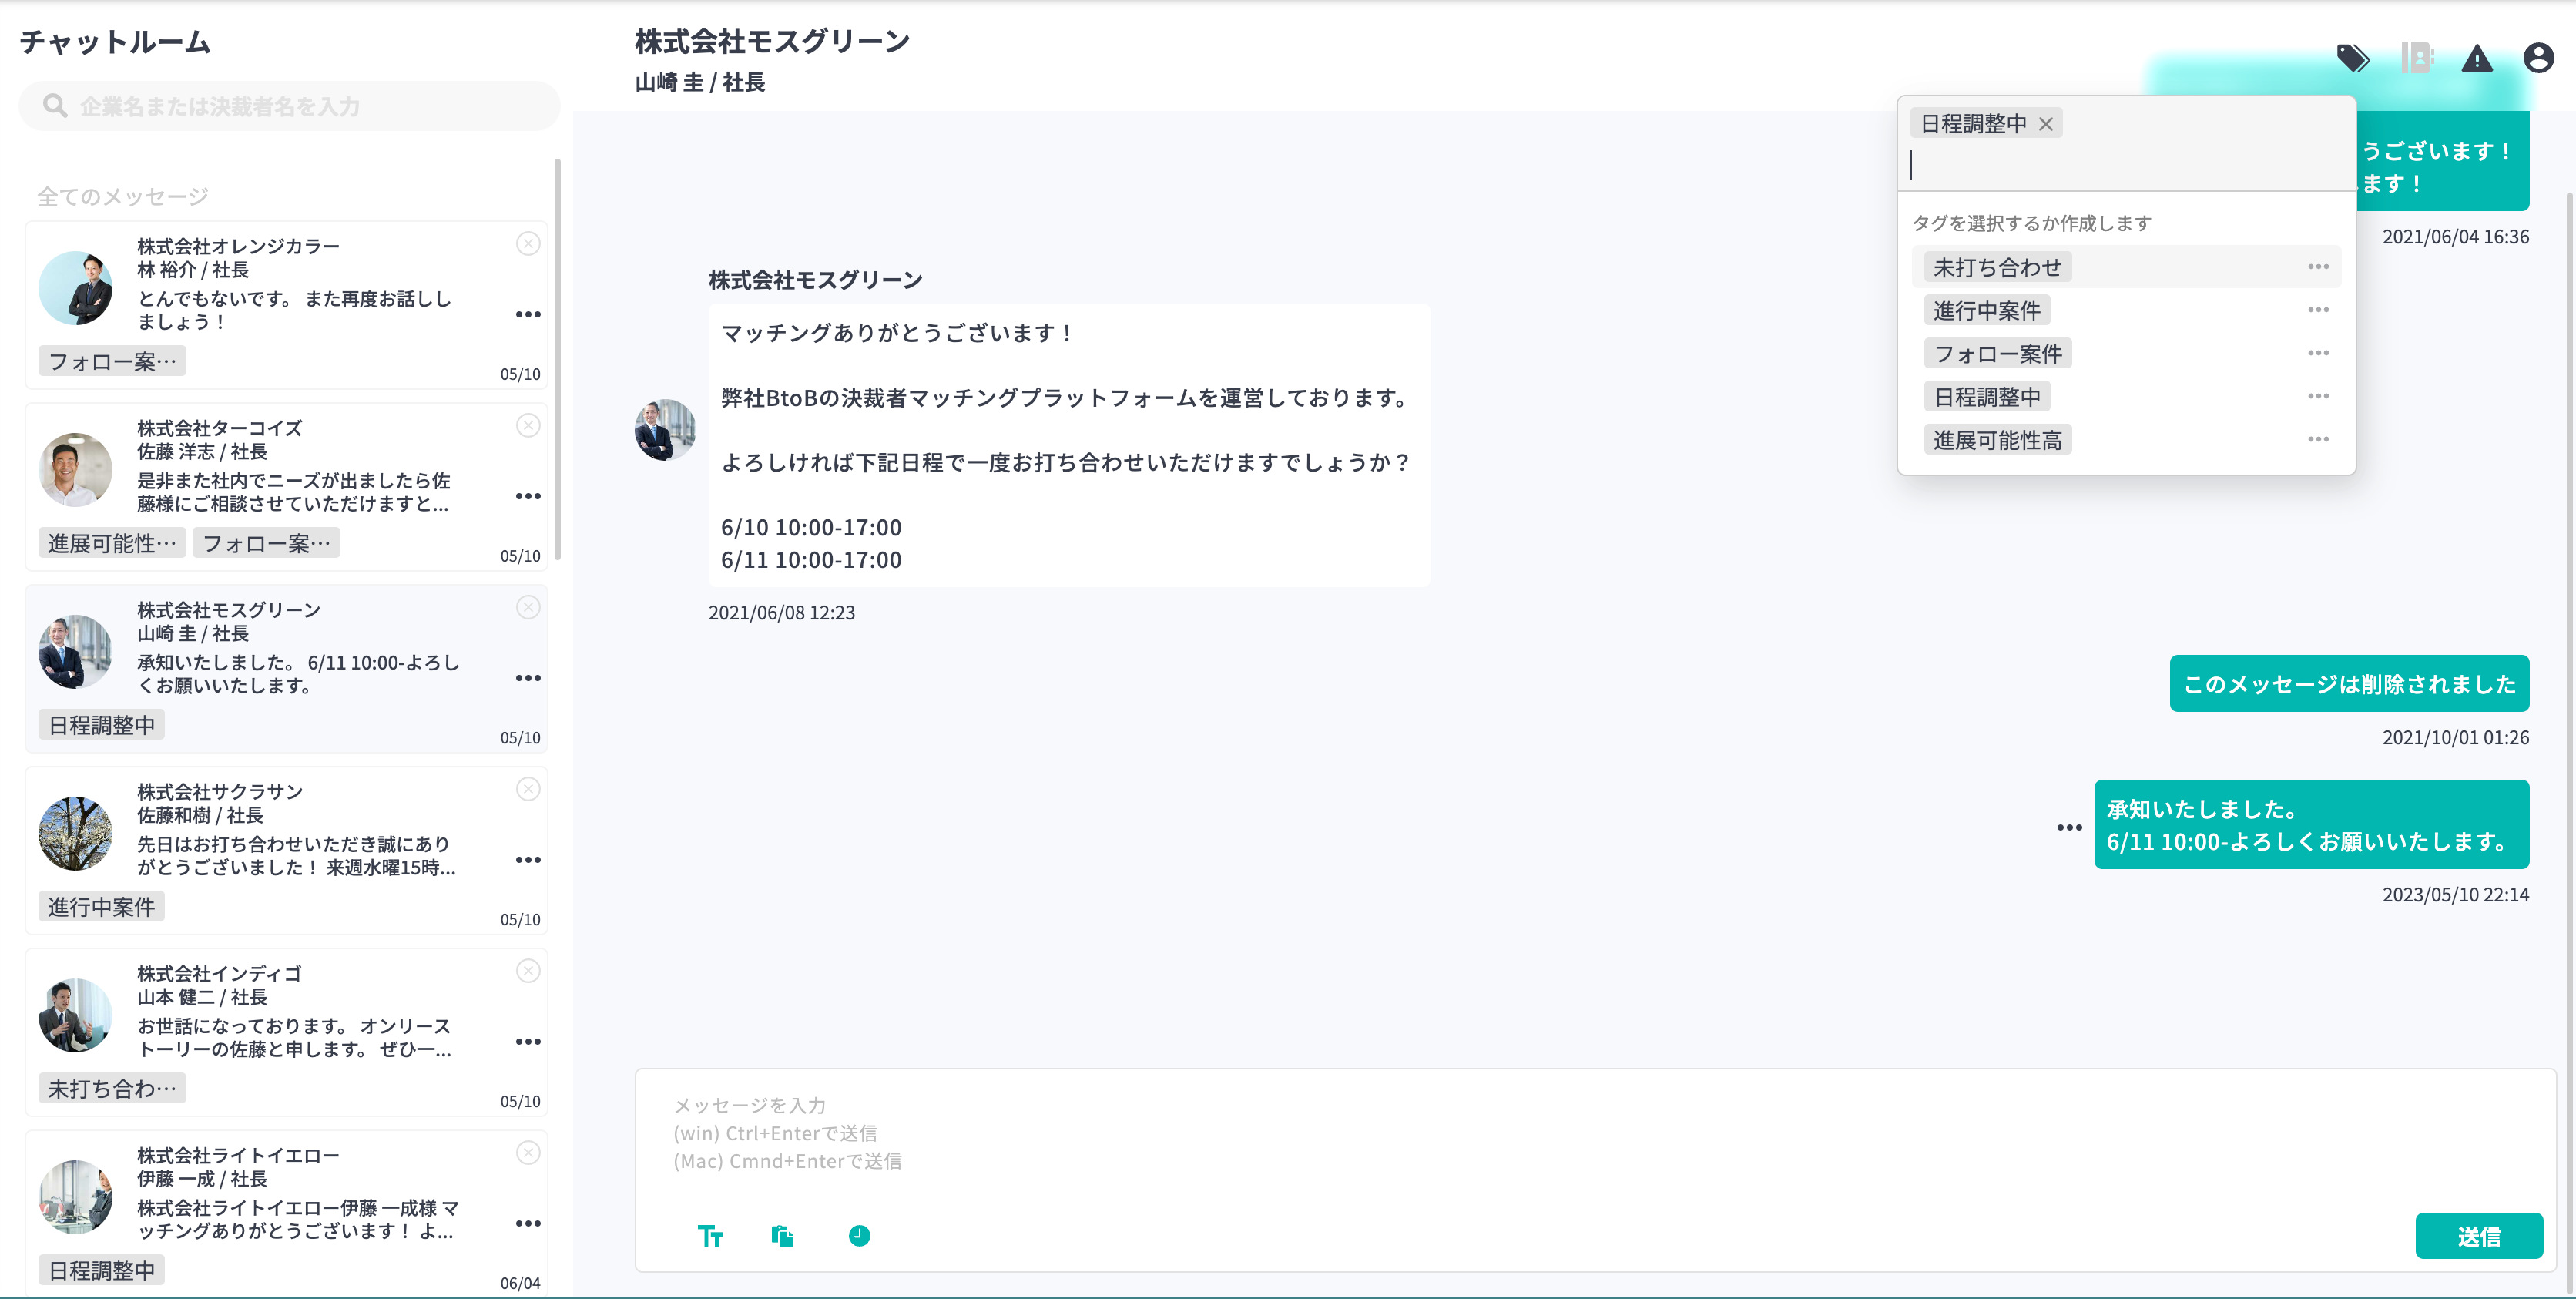Click the text formatting icon in composer
This screenshot has width=2576, height=1299.
tap(710, 1236)
